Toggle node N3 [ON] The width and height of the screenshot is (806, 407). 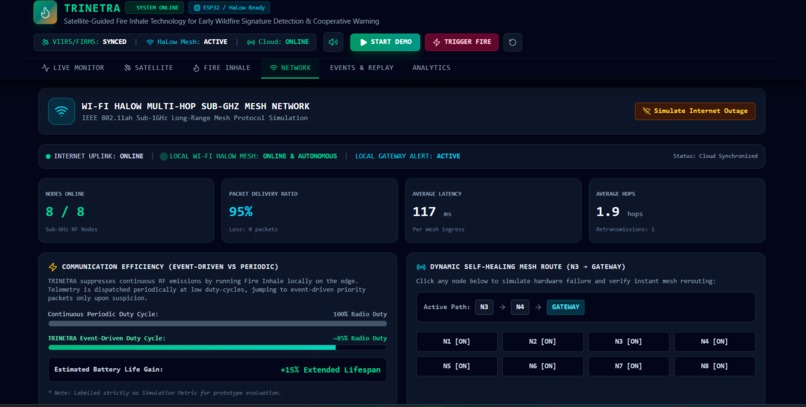(629, 342)
